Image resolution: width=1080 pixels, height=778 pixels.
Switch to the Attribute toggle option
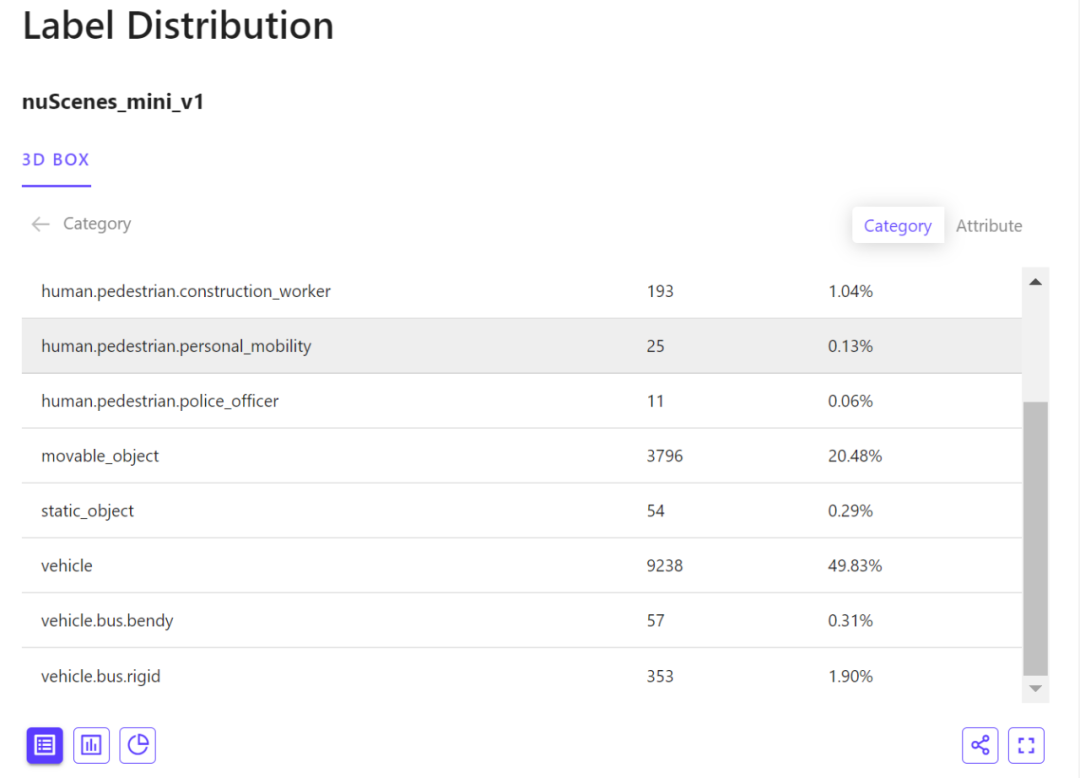click(x=988, y=226)
